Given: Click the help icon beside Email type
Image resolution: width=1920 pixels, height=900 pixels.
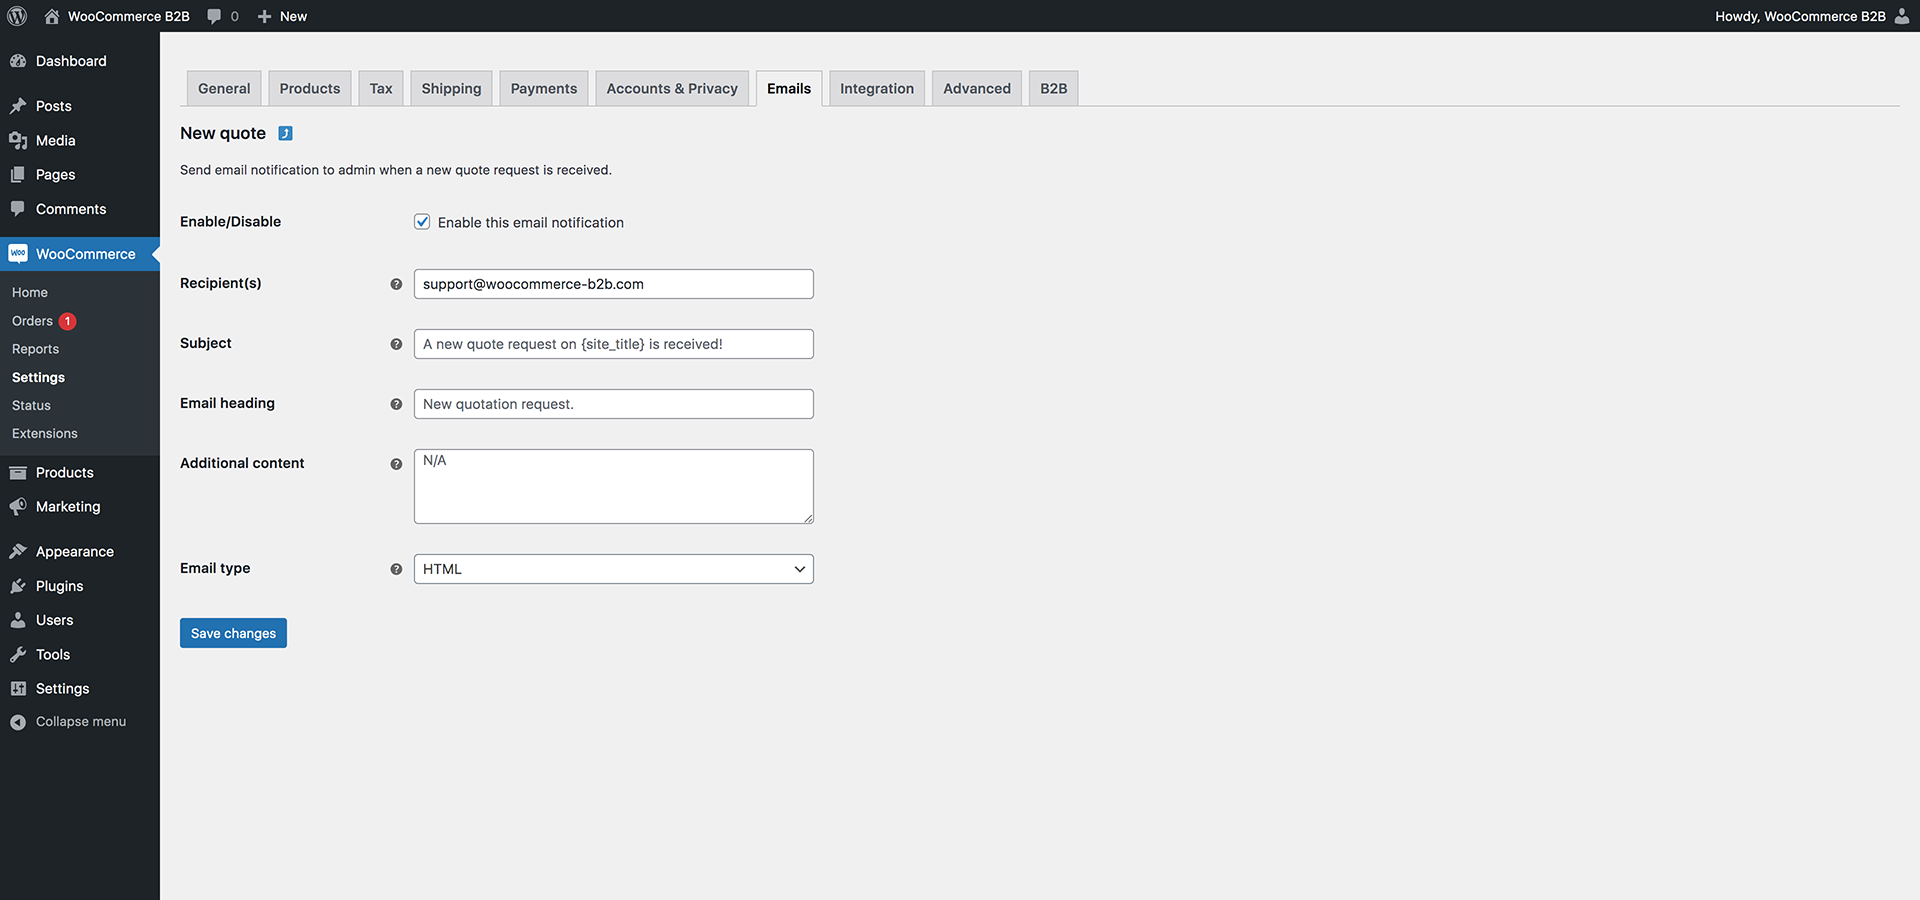Looking at the screenshot, I should click(x=396, y=569).
